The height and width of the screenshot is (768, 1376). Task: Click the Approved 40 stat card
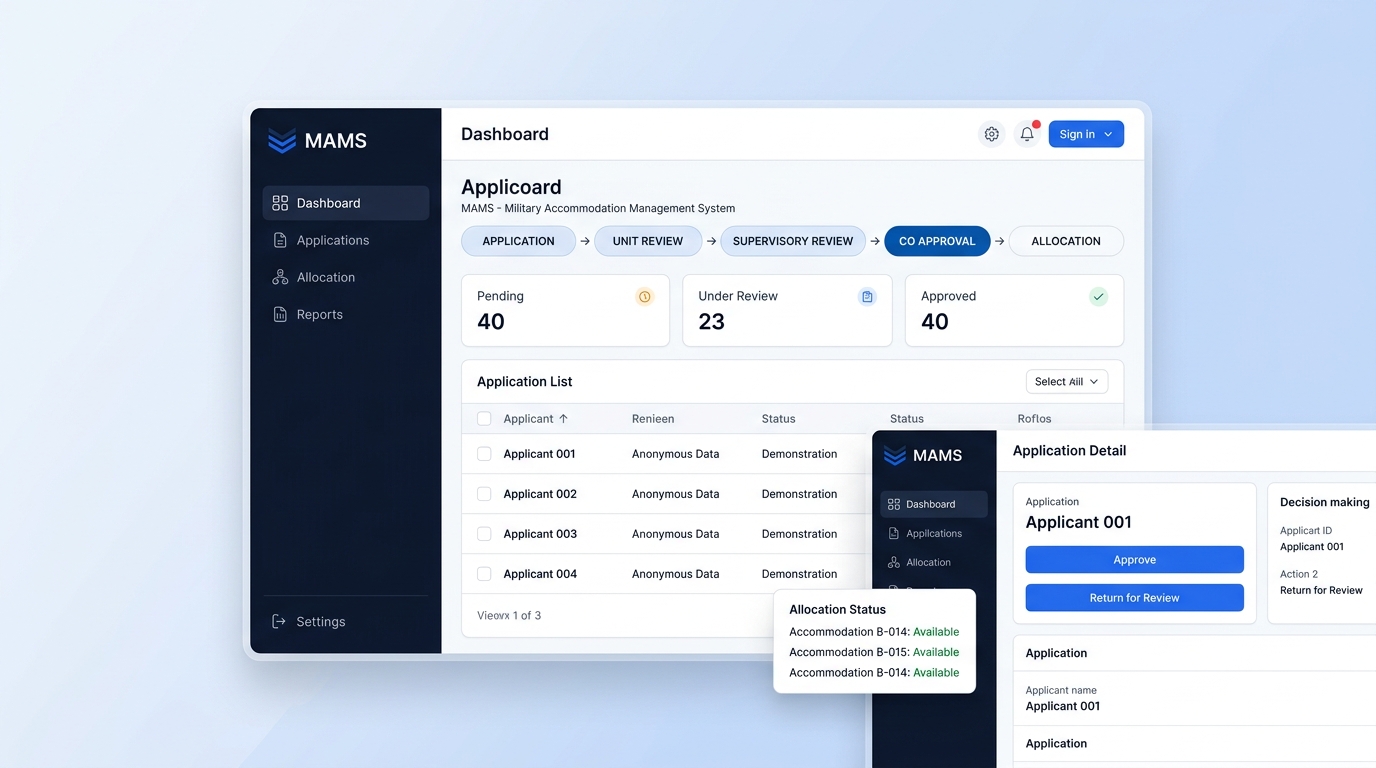[x=1014, y=311]
